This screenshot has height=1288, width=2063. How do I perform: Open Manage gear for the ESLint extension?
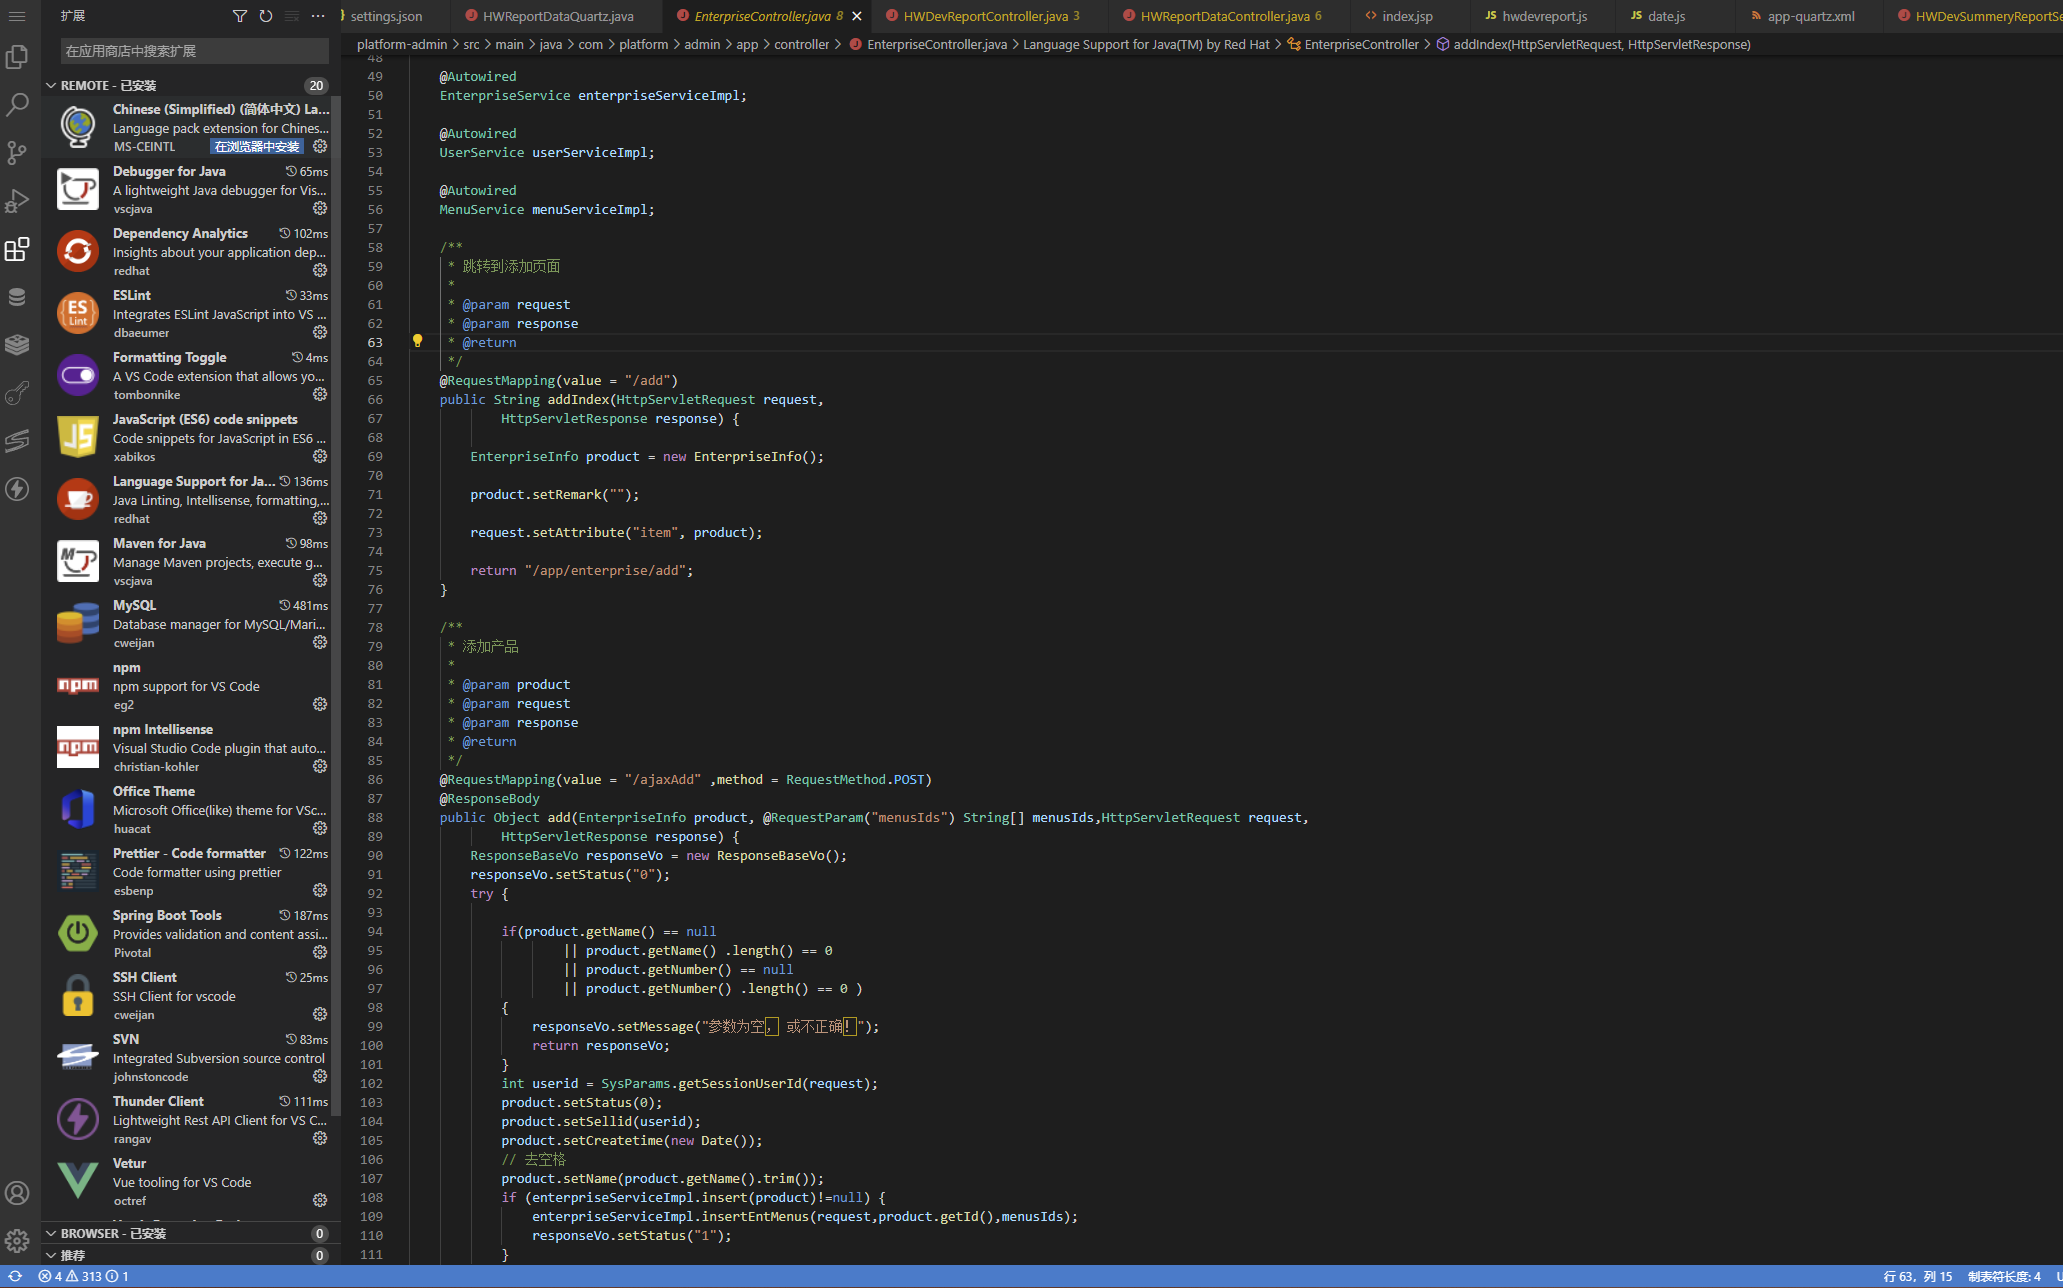320,332
